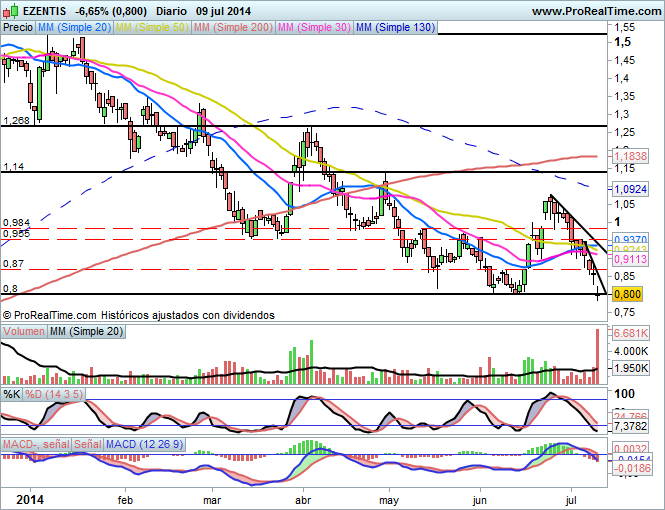This screenshot has width=665, height=510.
Task: Open the MACD (12 26 9) label
Action: (x=145, y=444)
